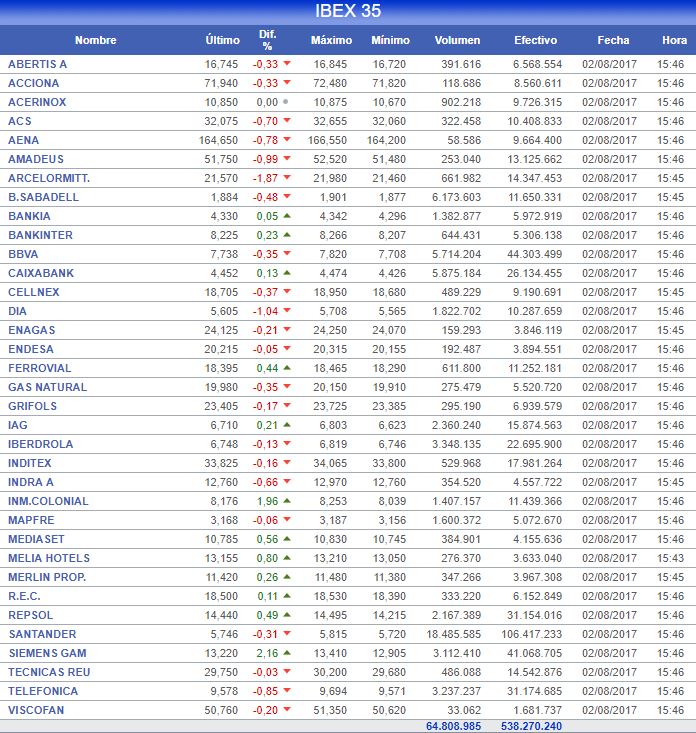
Task: Open the REPSOL stock link
Action: tap(30, 615)
